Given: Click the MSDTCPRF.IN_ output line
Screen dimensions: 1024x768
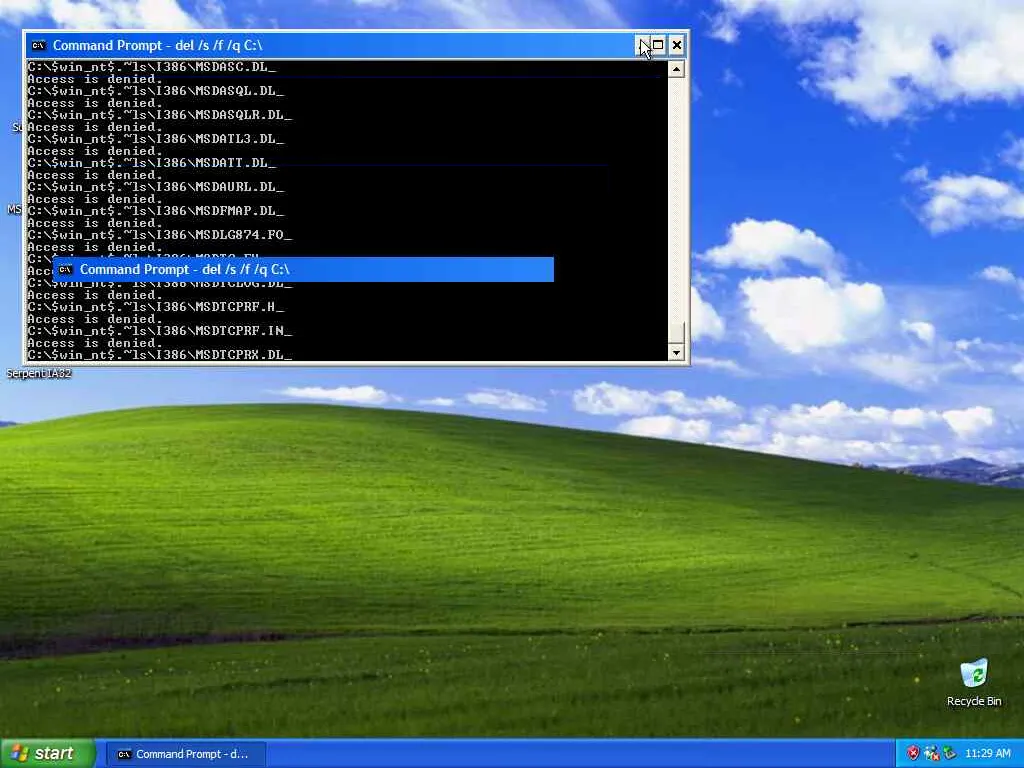Looking at the screenshot, I should [159, 331].
